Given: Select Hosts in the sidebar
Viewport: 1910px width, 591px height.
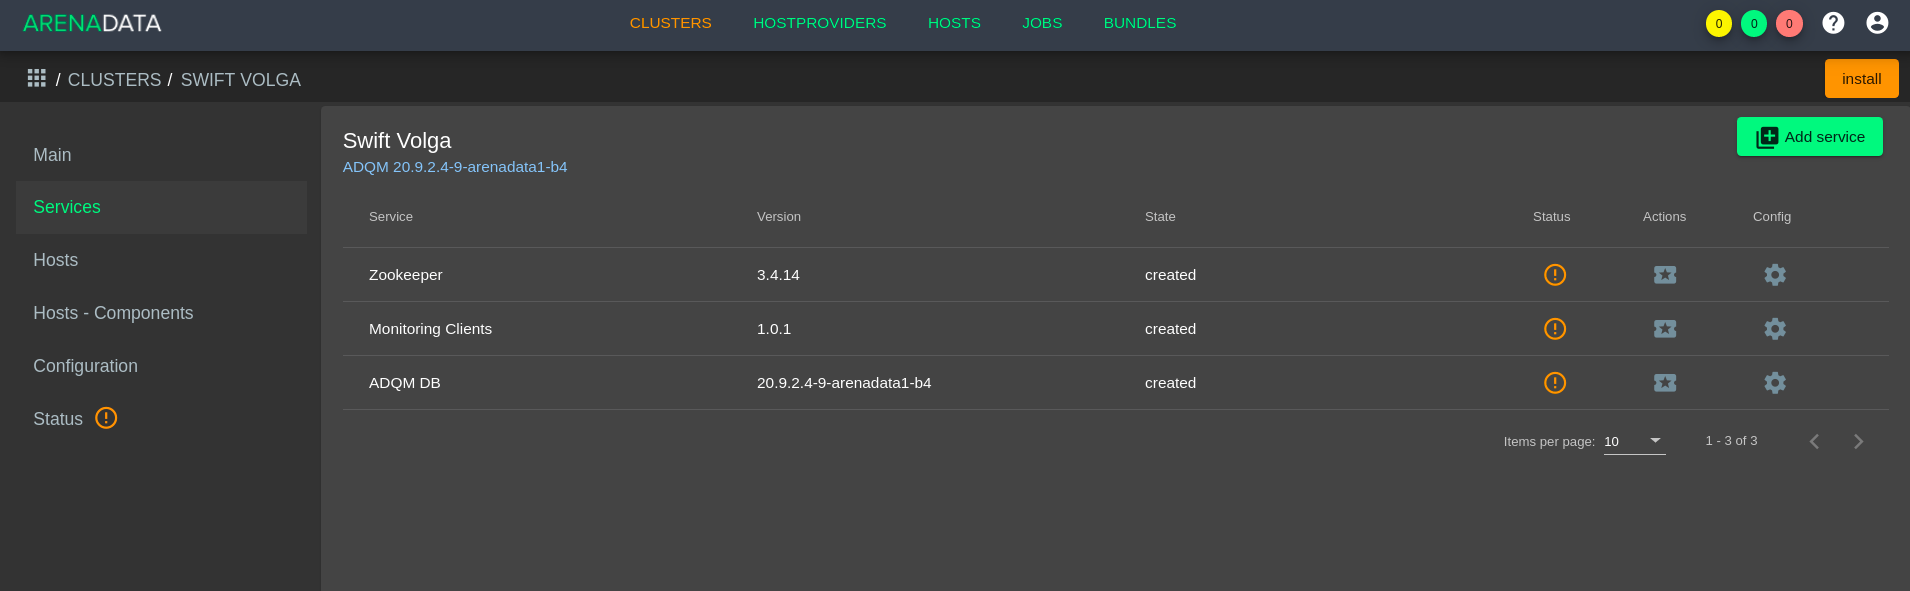Looking at the screenshot, I should 161,260.
